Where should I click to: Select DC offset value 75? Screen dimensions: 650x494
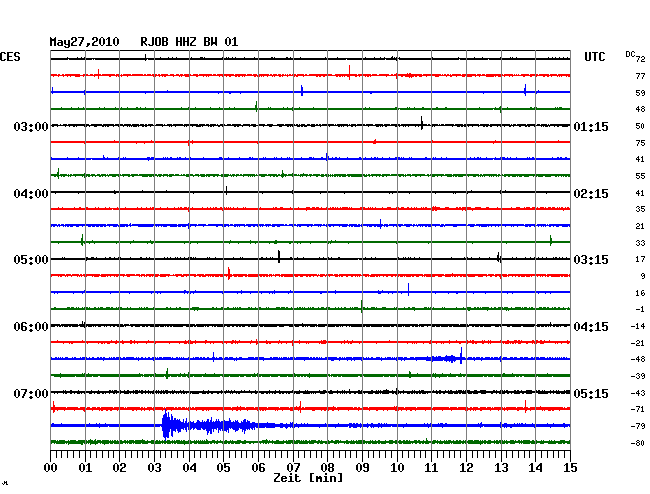tap(640, 143)
